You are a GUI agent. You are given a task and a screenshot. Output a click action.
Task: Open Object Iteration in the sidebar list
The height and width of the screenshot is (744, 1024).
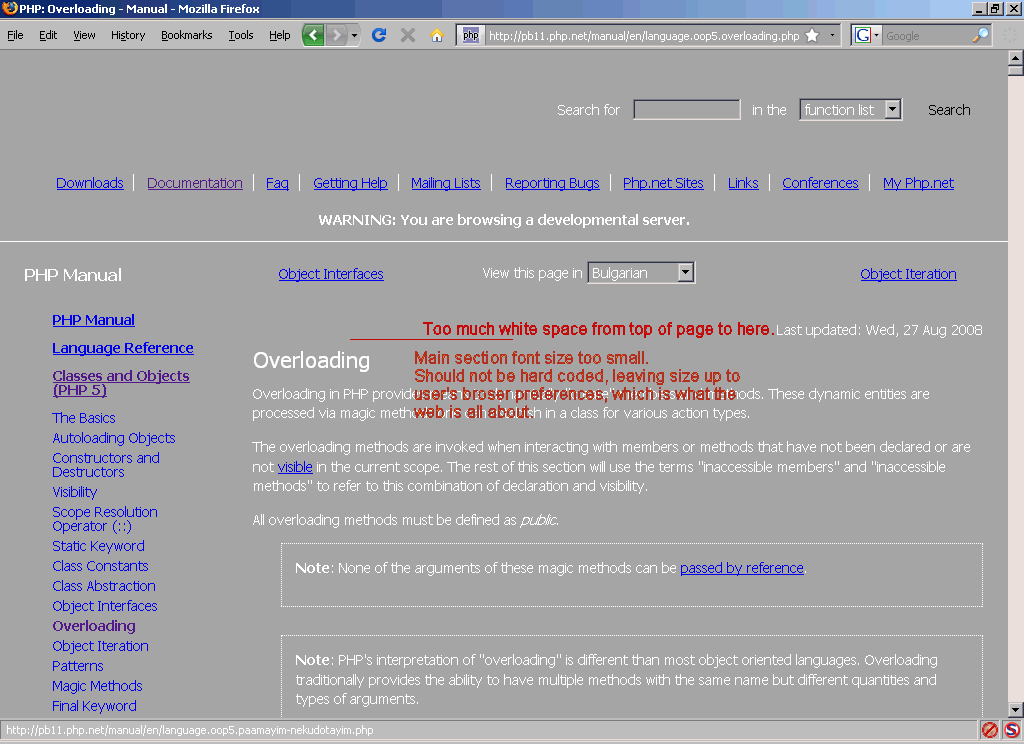click(x=100, y=646)
